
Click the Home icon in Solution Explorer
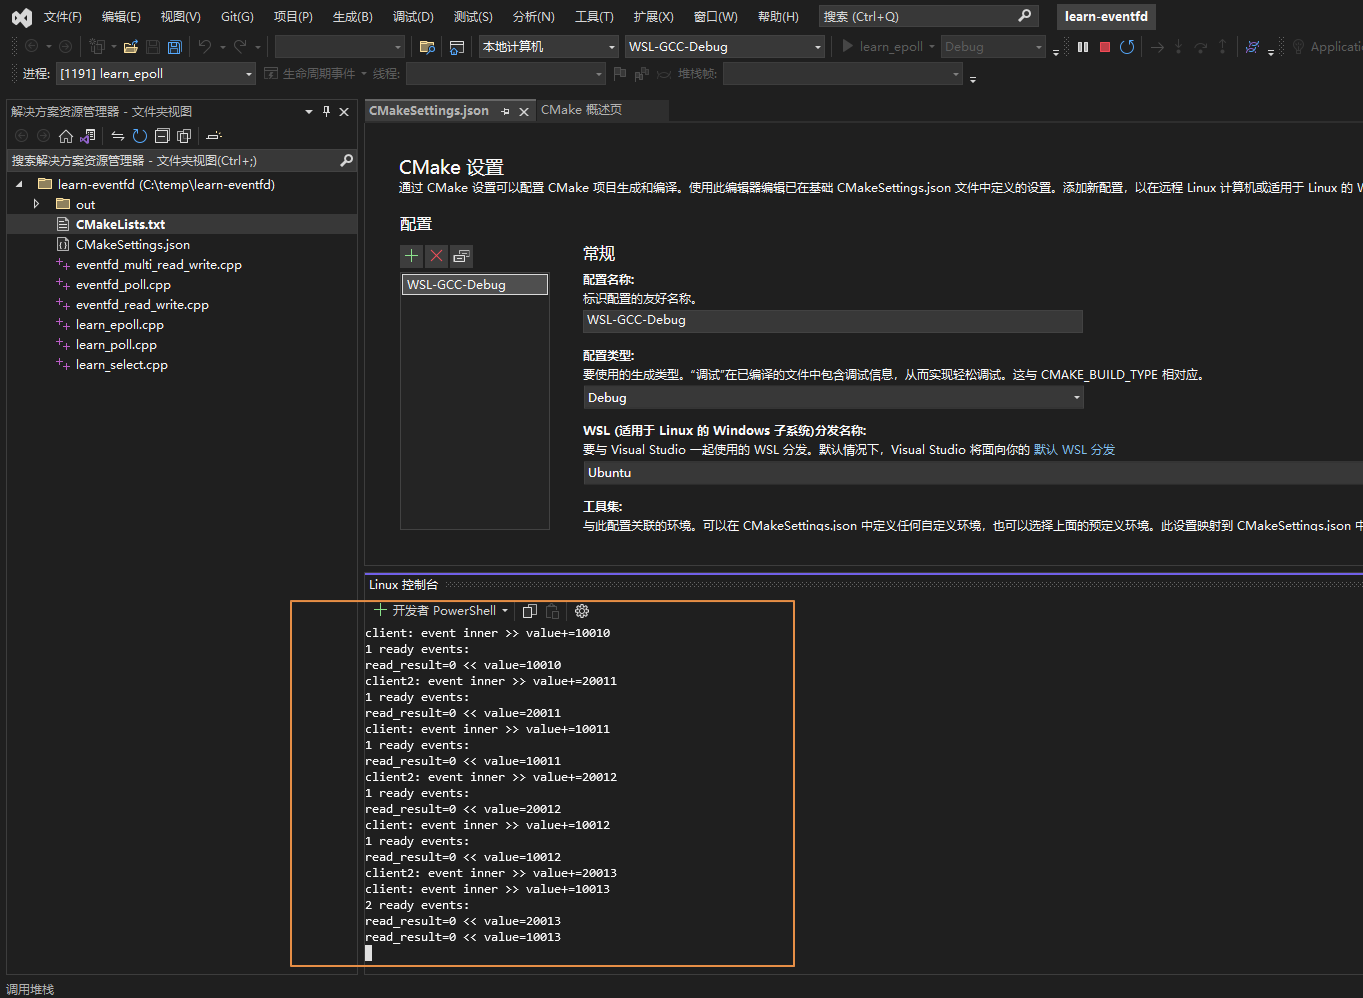pyautogui.click(x=65, y=136)
